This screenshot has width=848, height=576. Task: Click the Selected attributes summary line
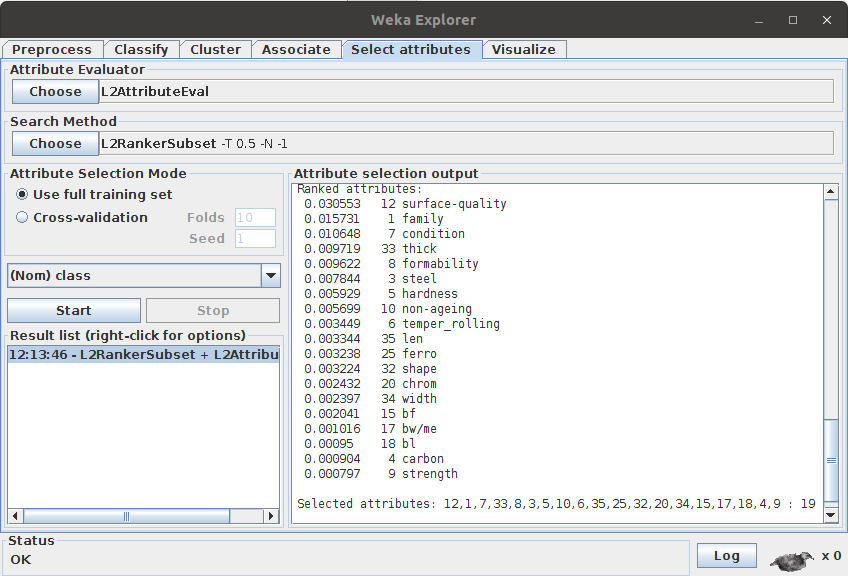556,504
